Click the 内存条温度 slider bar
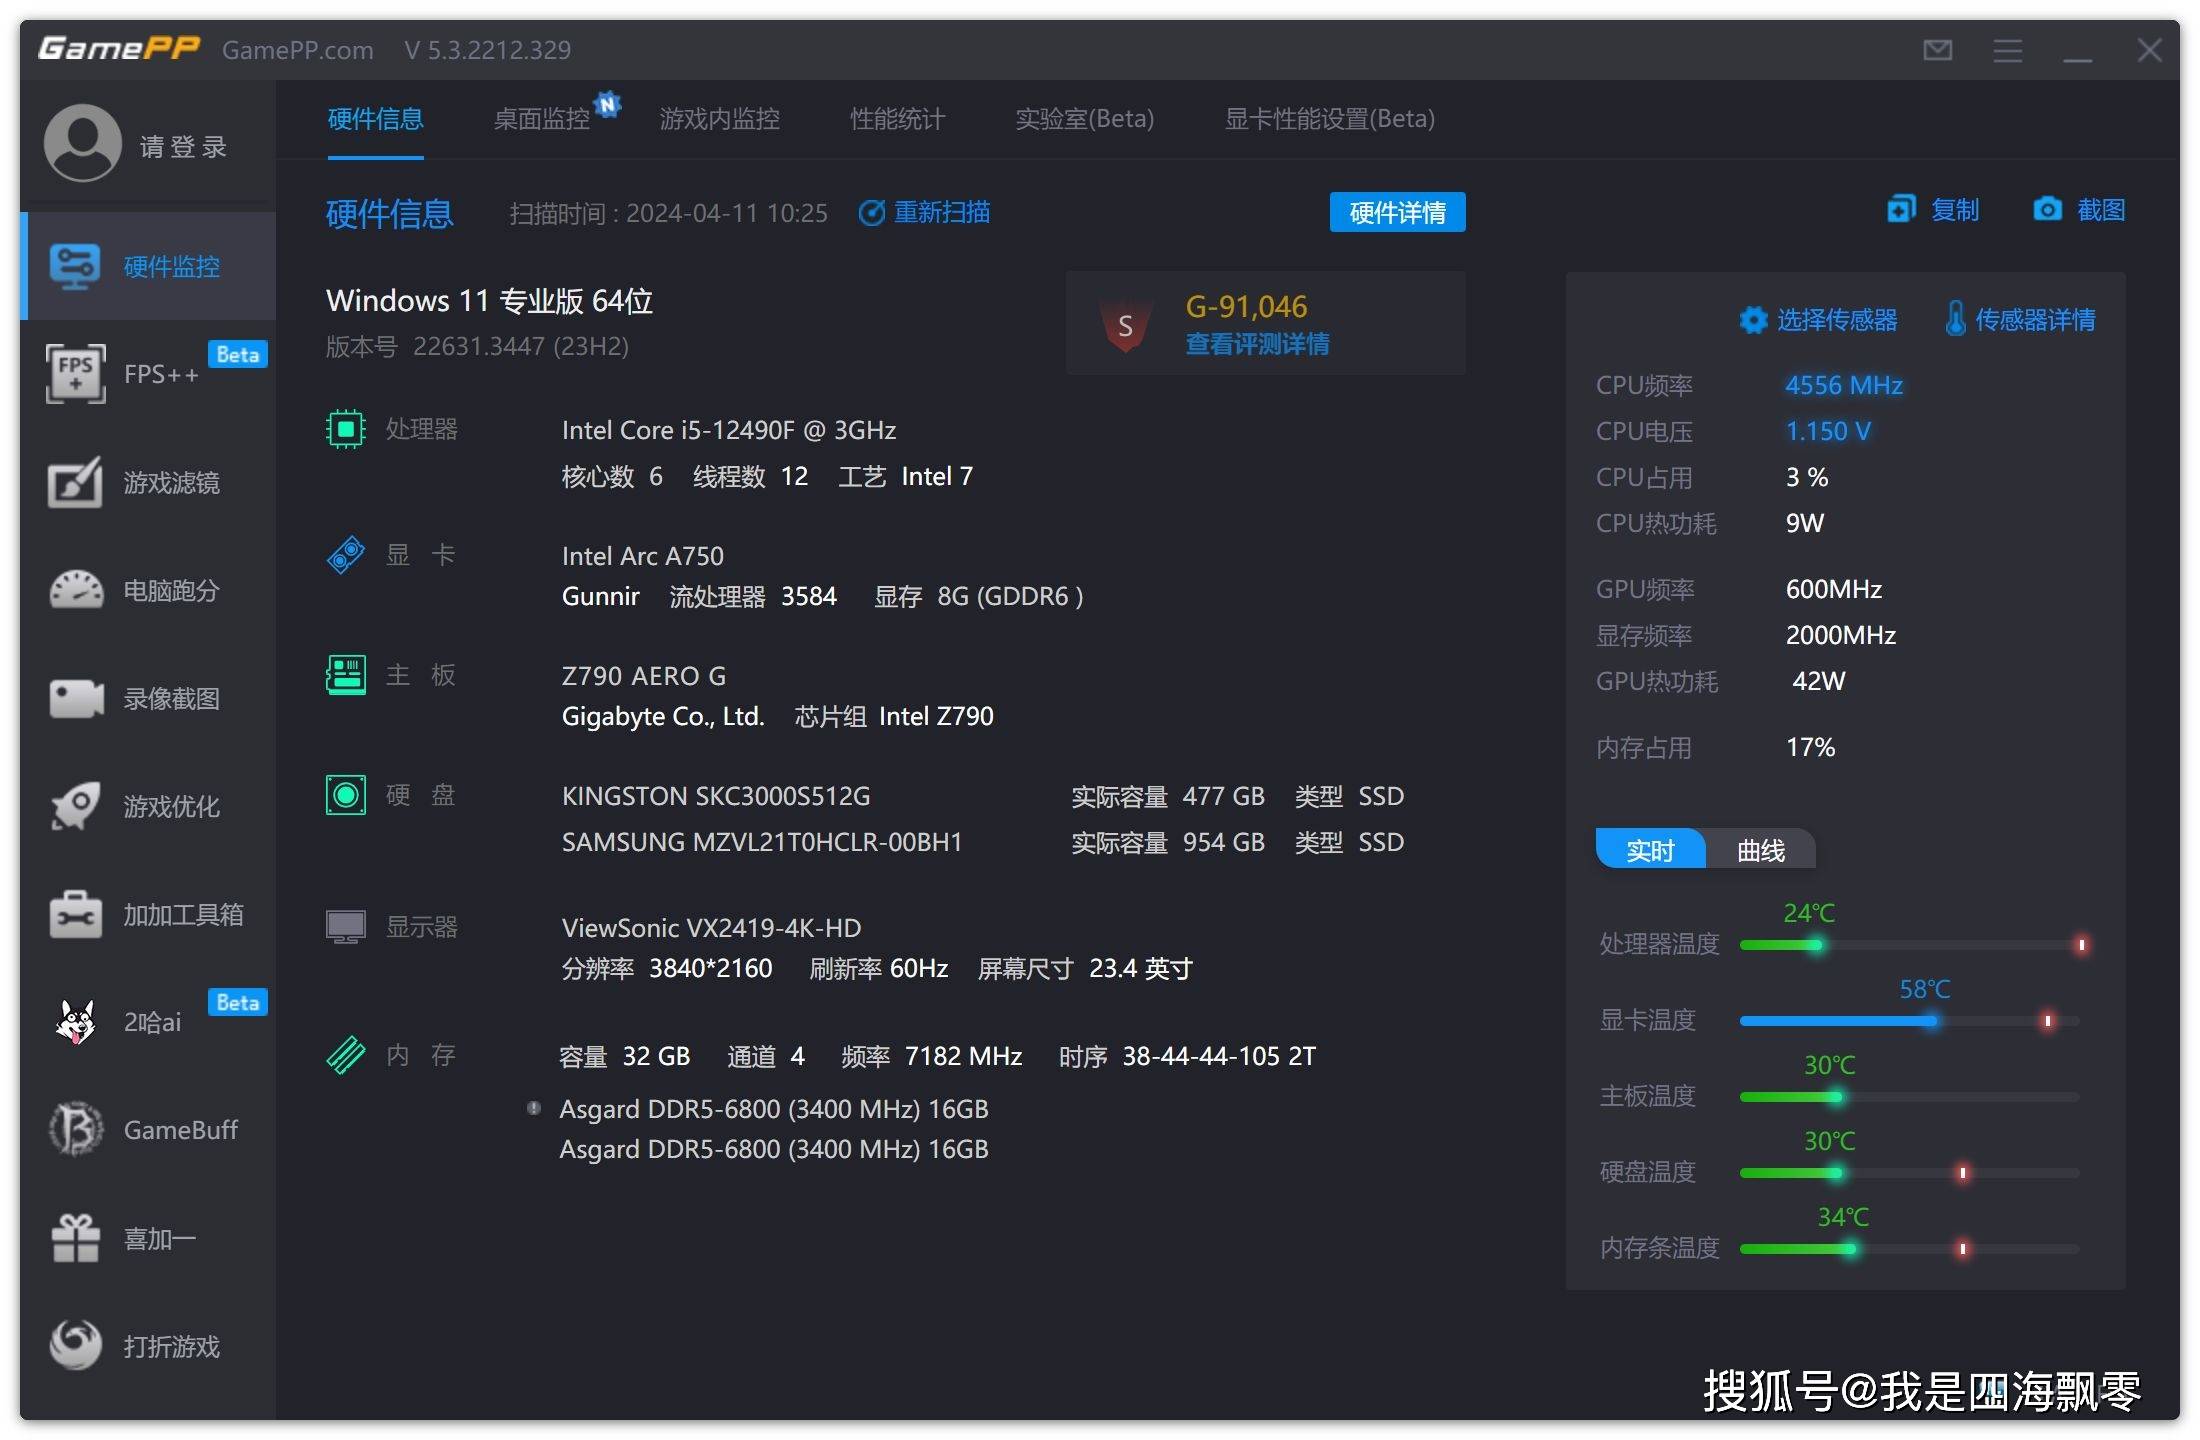The height and width of the screenshot is (1440, 2200). tap(1911, 1249)
